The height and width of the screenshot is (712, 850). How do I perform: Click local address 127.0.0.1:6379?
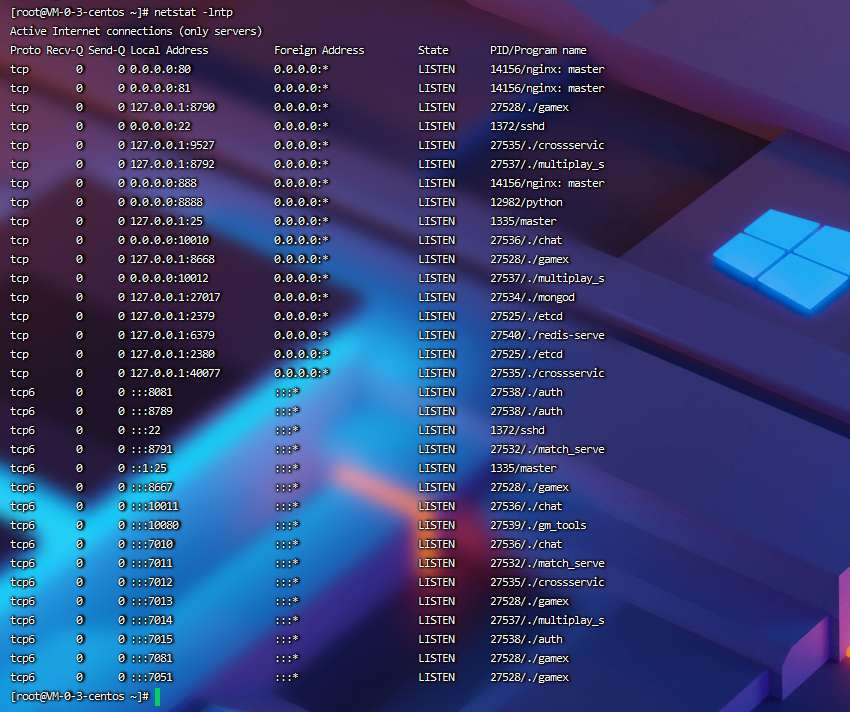coord(172,335)
